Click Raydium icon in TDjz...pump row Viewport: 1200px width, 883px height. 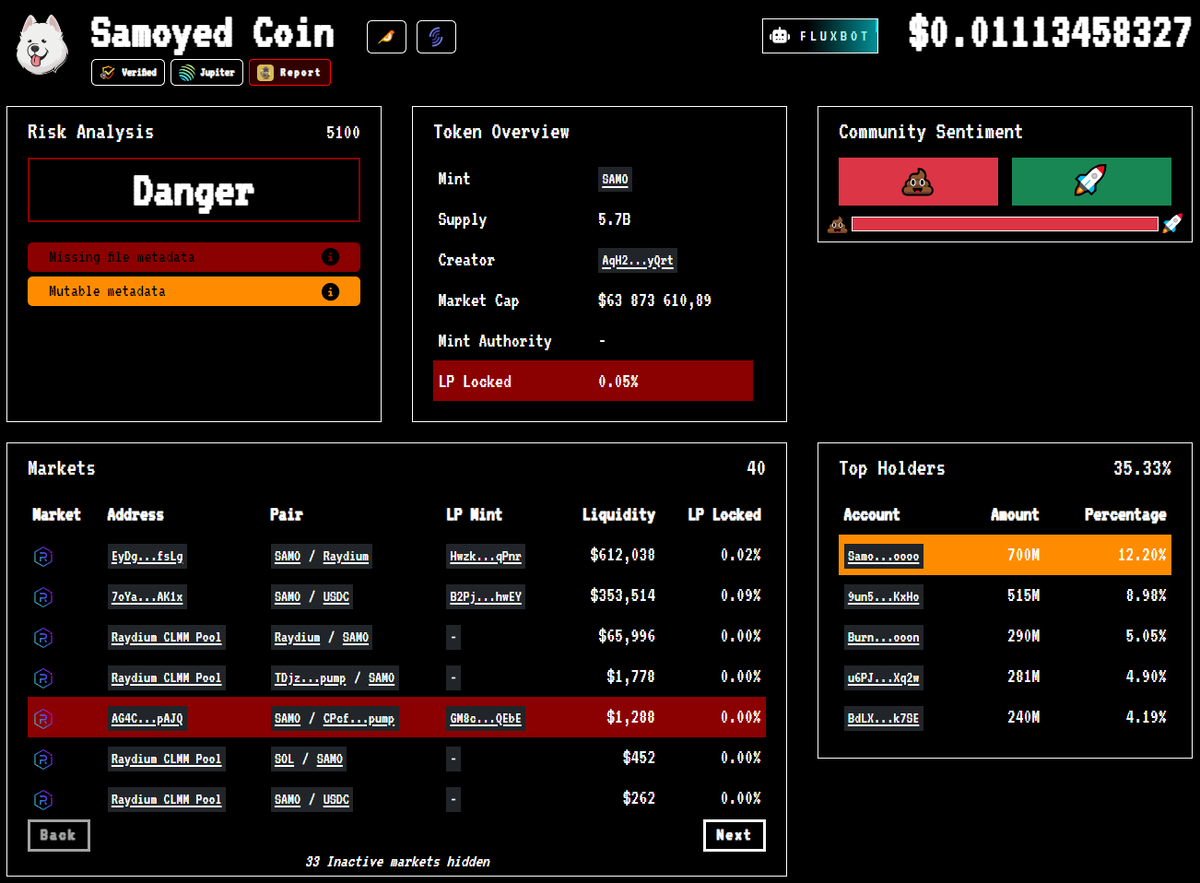pyautogui.click(x=43, y=678)
